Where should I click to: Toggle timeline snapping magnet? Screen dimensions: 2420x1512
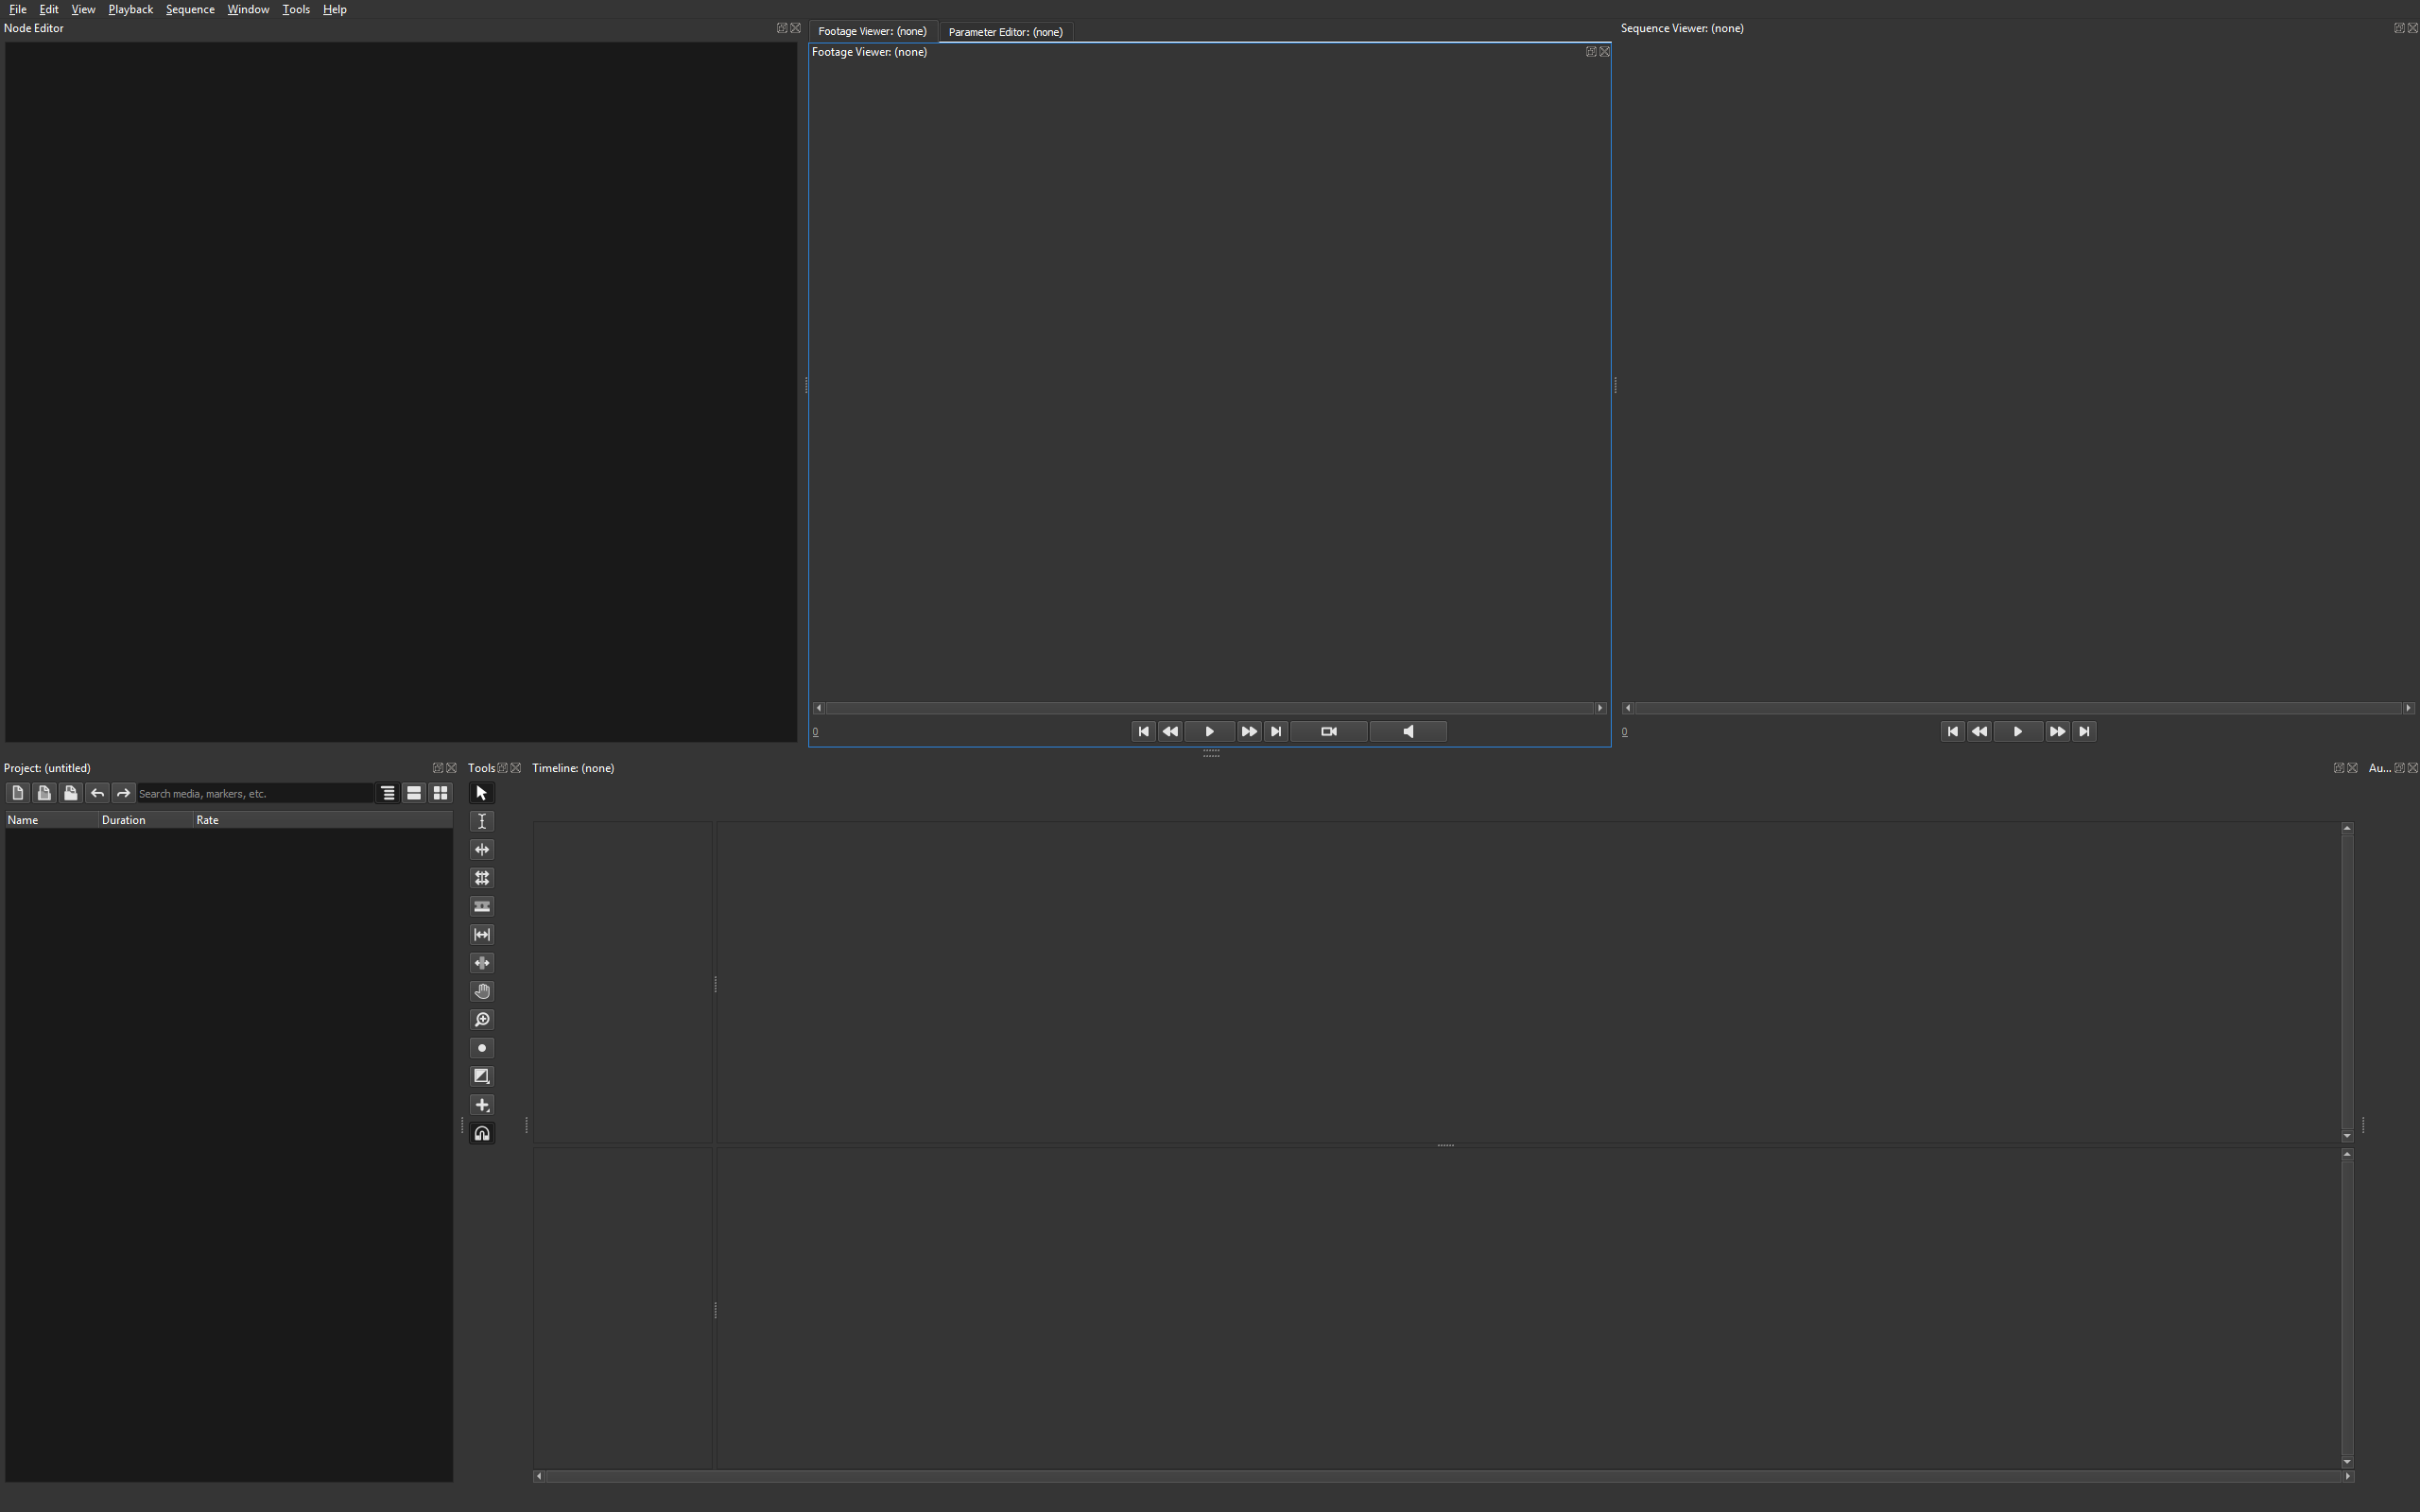481,1133
